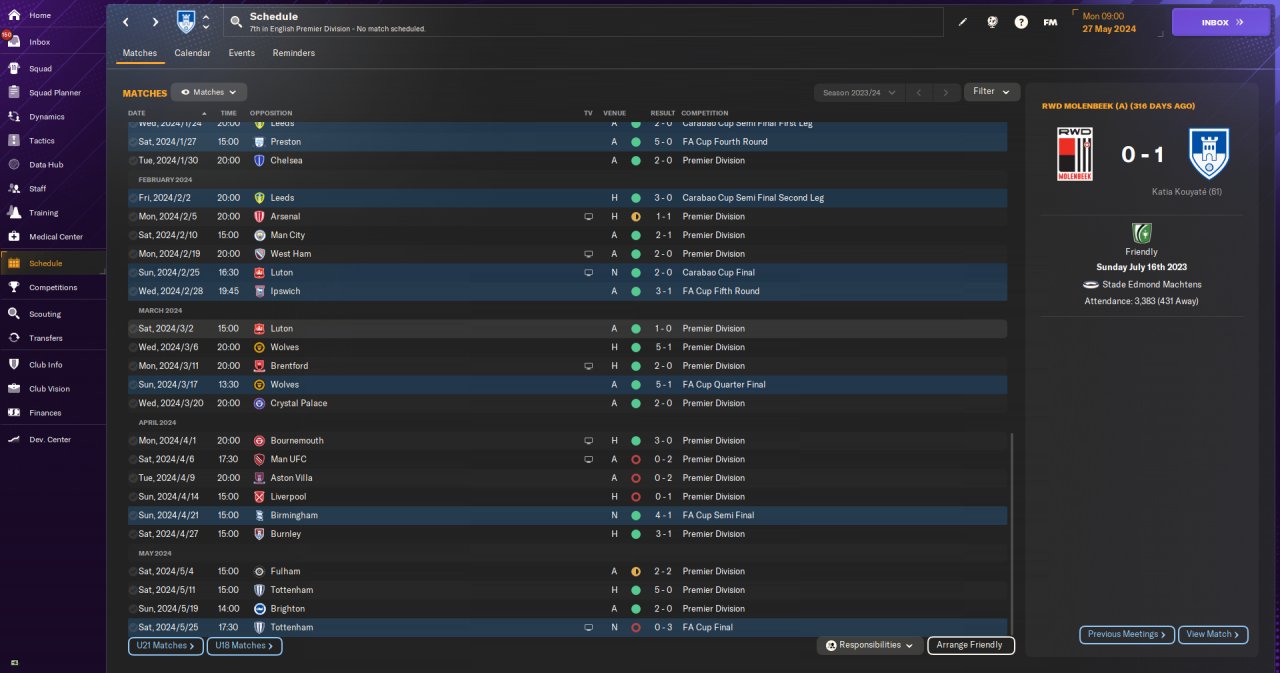The image size is (1280, 673).
Task: Click the Arrange Friendly button
Action: [971, 646]
